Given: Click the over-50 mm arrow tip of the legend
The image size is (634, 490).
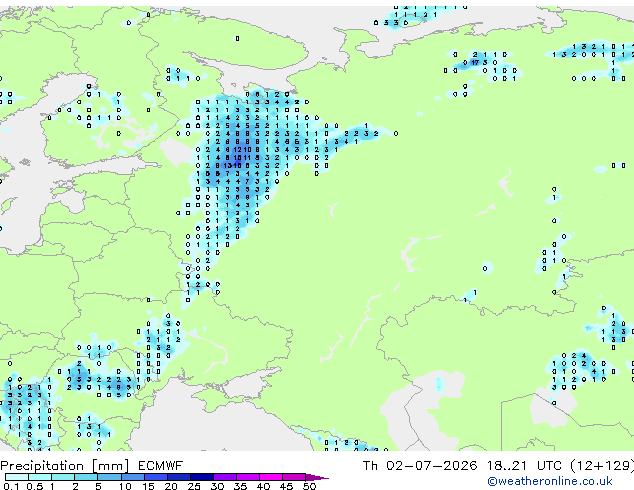Looking at the screenshot, I should pos(317,477).
